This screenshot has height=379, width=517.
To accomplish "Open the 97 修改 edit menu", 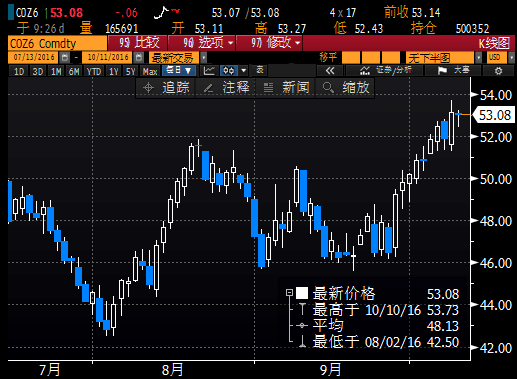I will (270, 43).
